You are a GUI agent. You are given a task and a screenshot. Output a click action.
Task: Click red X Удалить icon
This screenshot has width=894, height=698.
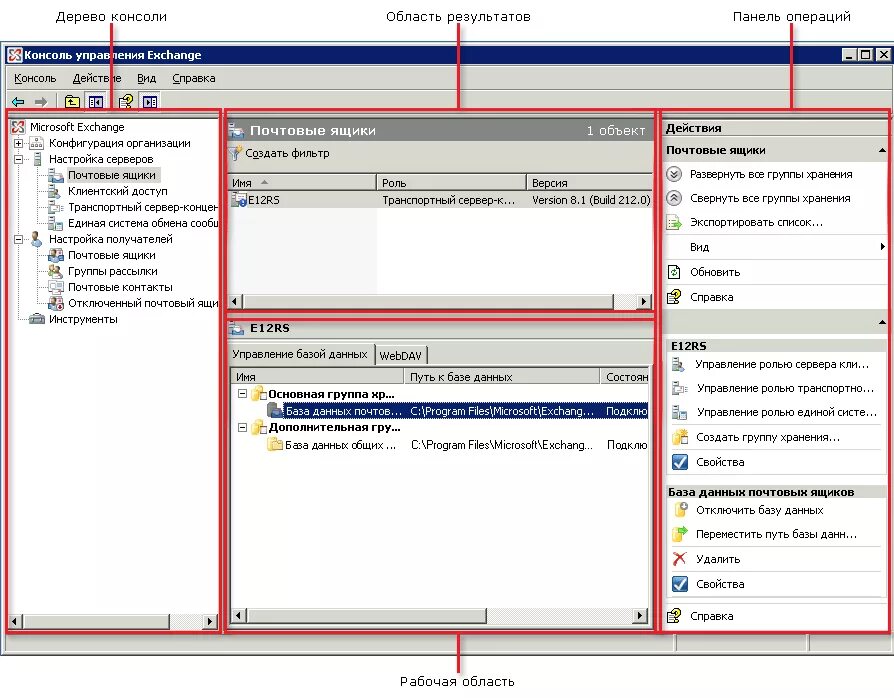pos(680,559)
